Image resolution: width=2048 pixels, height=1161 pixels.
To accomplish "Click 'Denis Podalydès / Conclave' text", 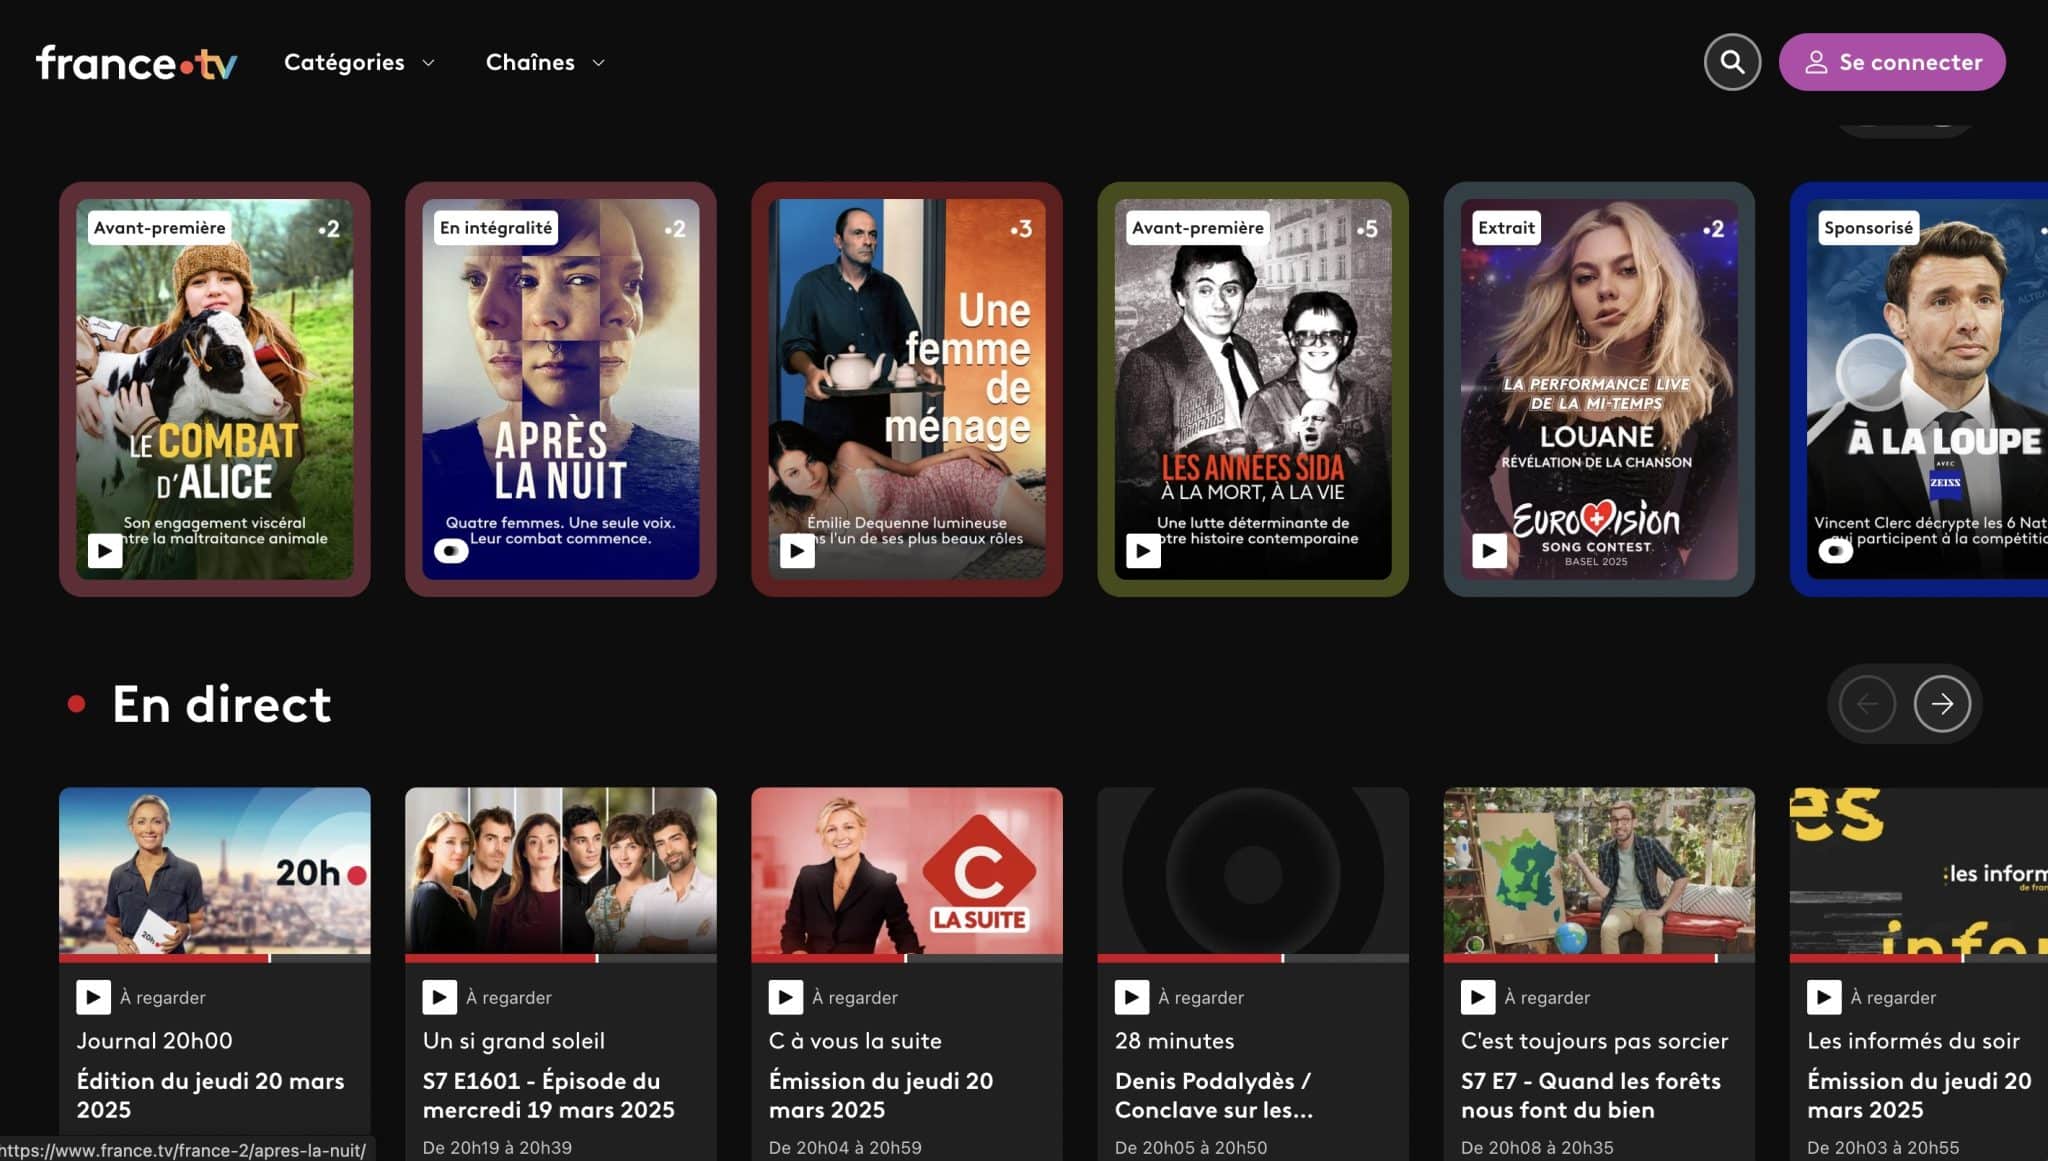I will (1212, 1095).
